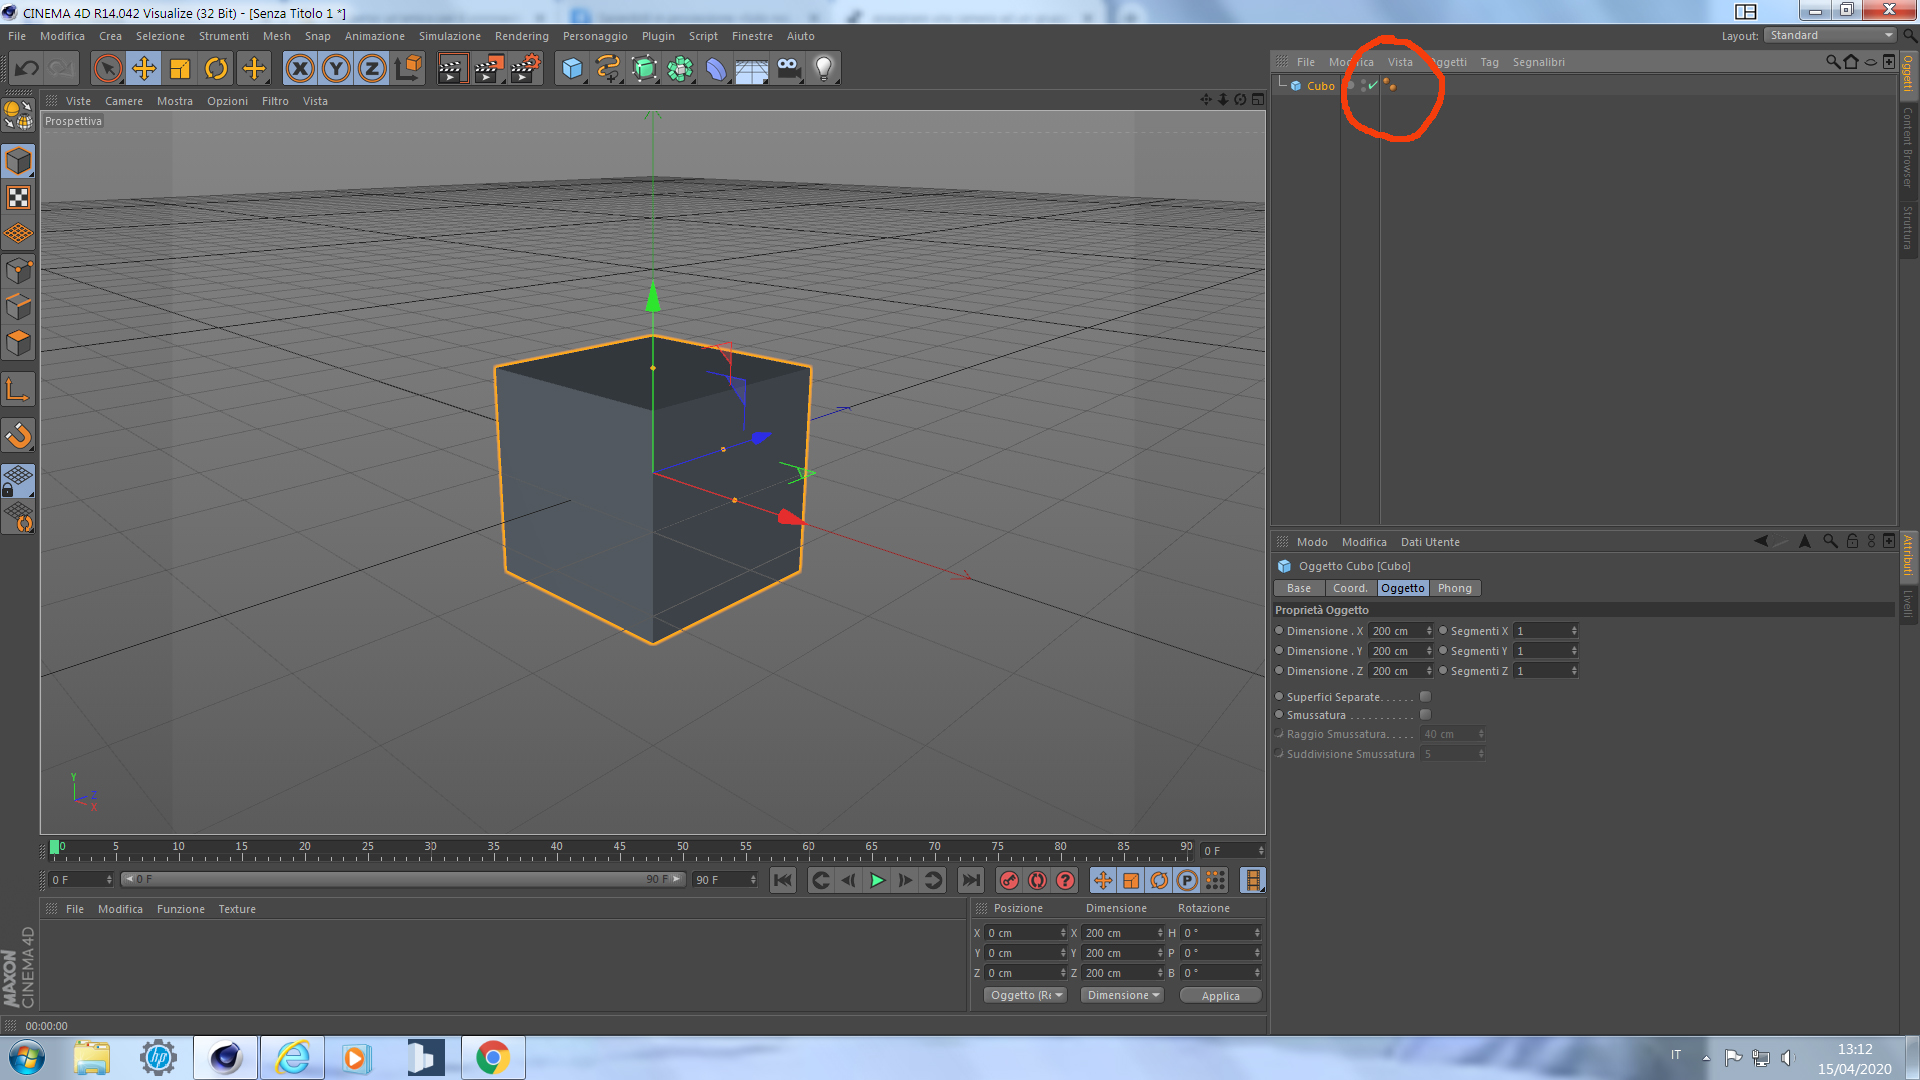Add a floor environment object
This screenshot has width=1920, height=1080.
click(x=752, y=68)
